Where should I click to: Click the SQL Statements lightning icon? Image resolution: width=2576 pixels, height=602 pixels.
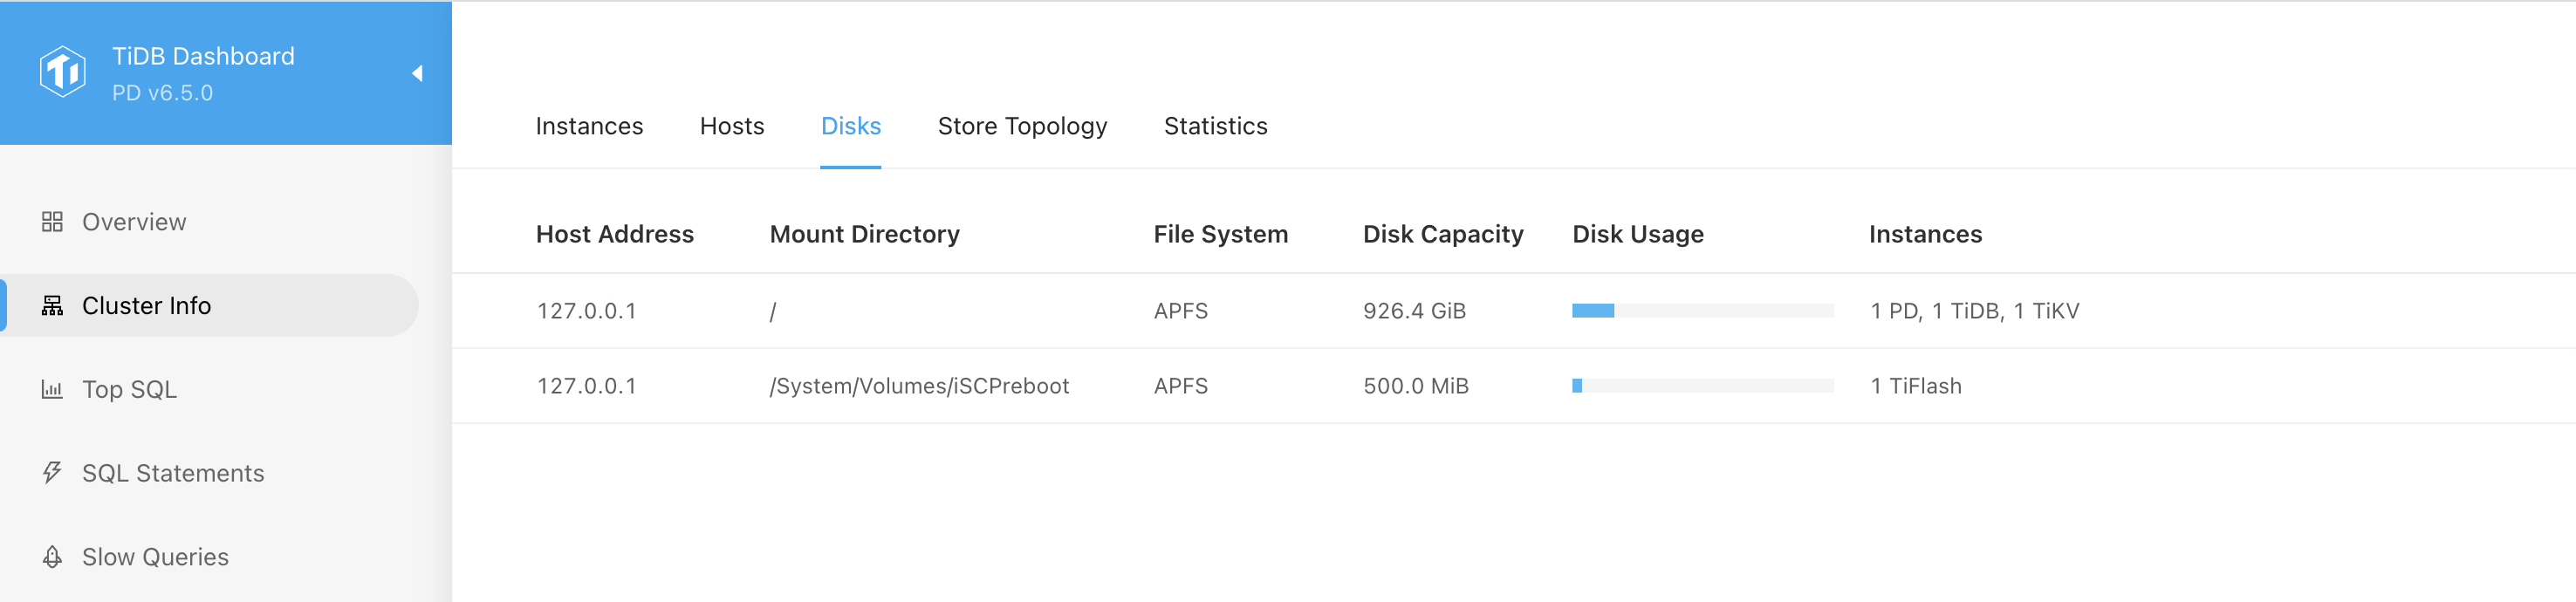tap(52, 473)
